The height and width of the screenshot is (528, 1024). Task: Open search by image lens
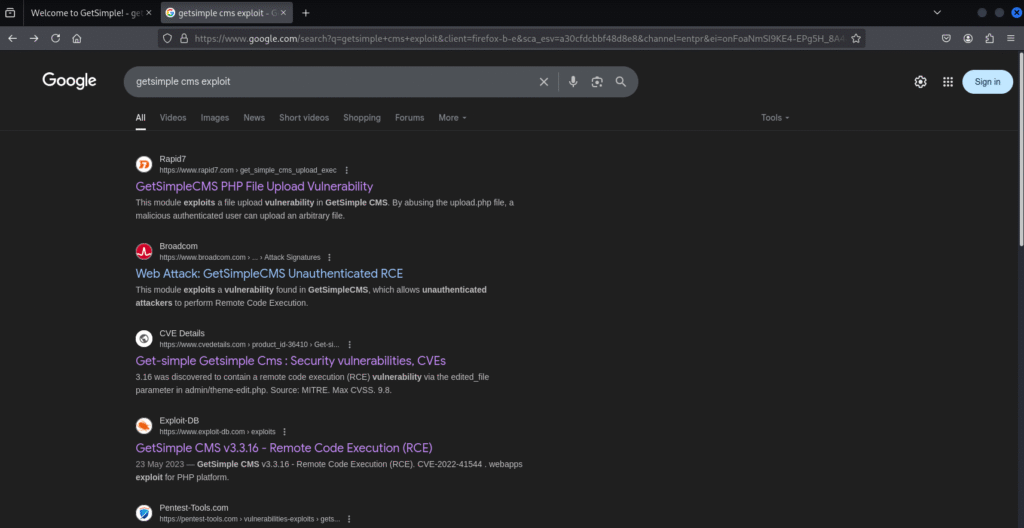click(597, 82)
